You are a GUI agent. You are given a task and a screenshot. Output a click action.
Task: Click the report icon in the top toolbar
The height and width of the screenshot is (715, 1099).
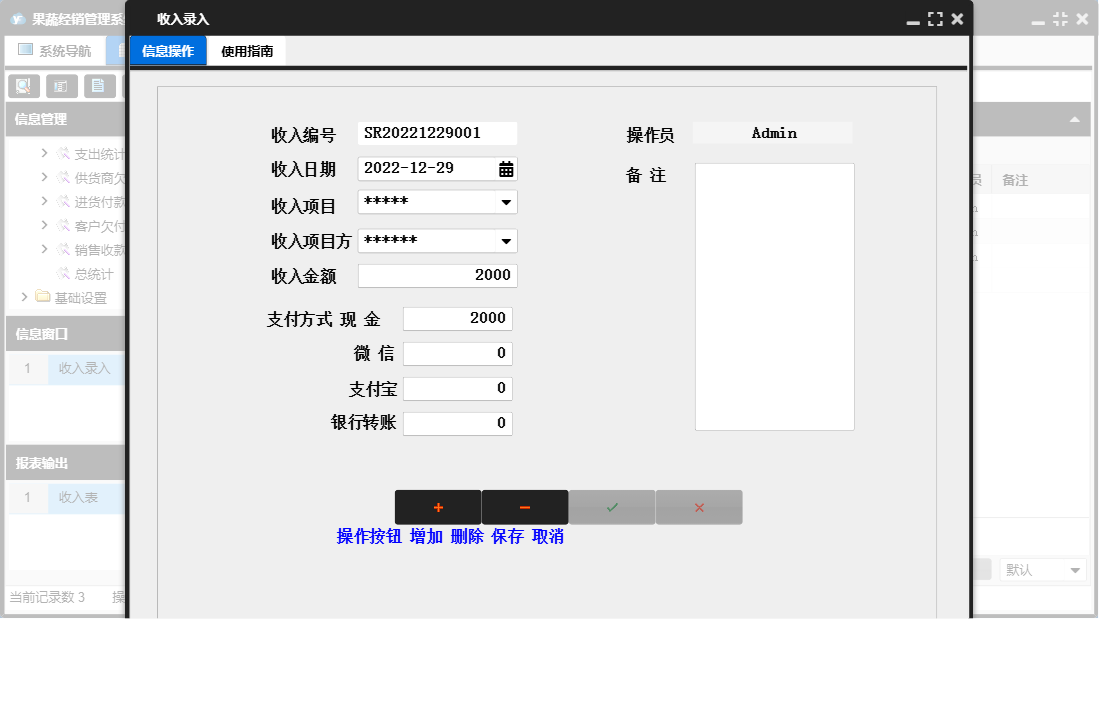[x=61, y=86]
